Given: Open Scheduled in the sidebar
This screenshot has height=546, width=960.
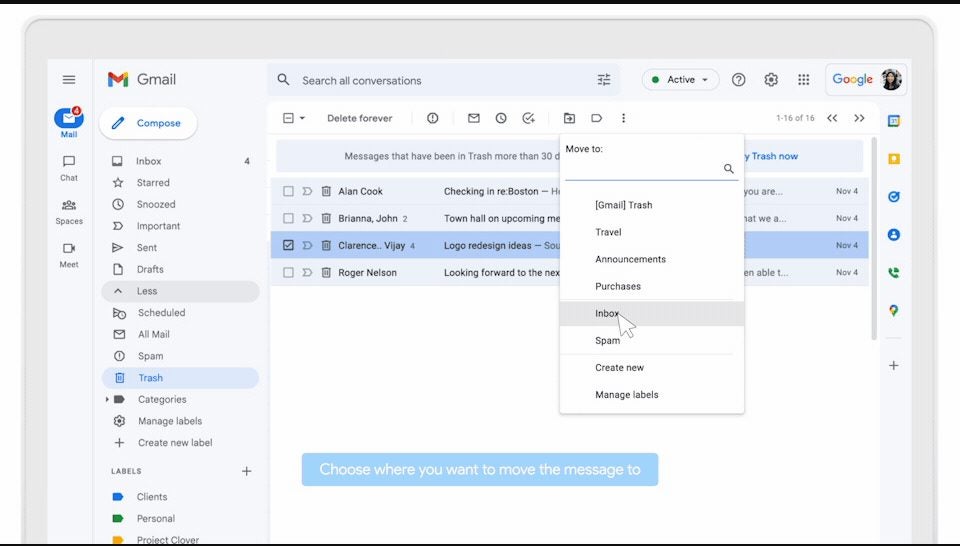Looking at the screenshot, I should coord(181,313).
